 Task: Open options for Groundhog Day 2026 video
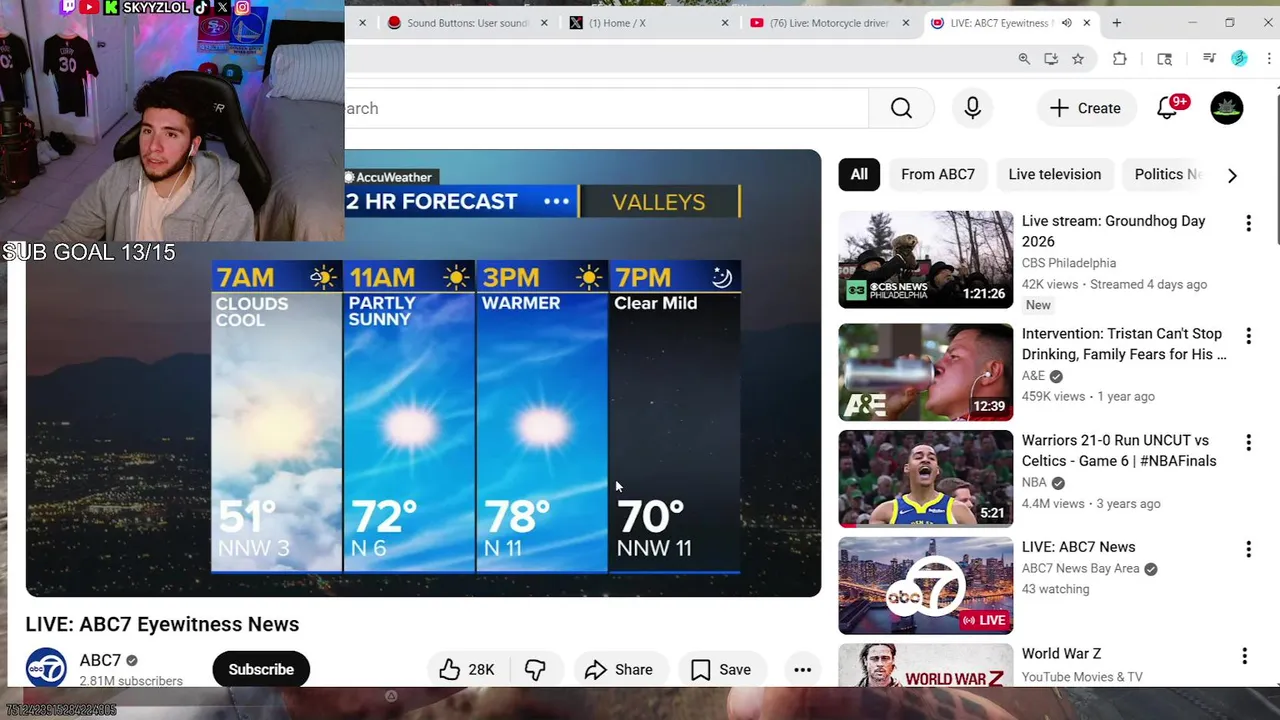click(1248, 224)
